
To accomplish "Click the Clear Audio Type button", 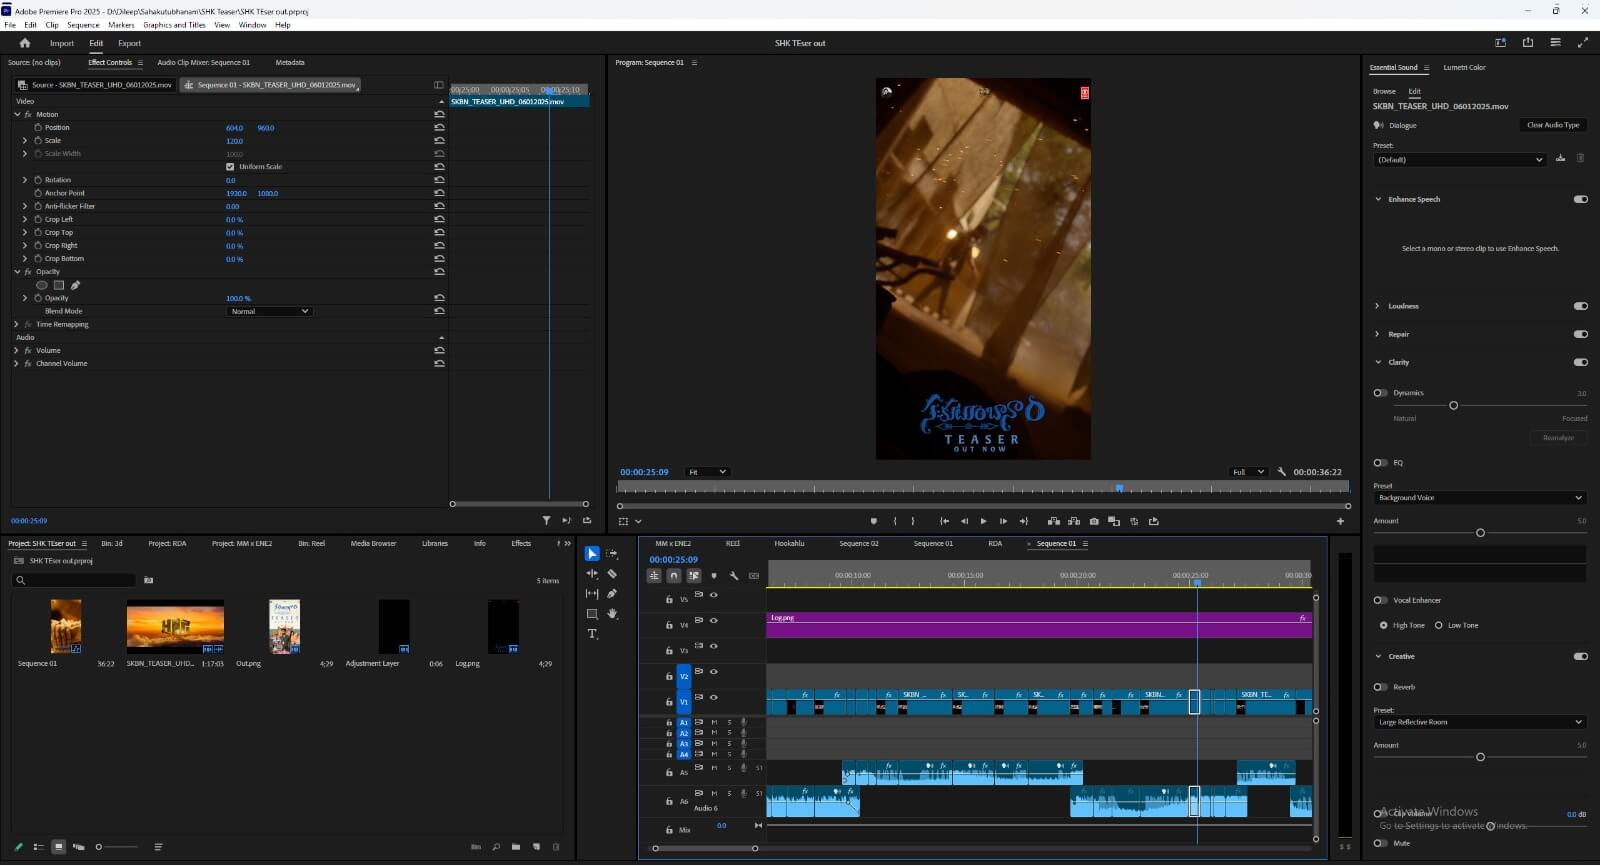I will pyautogui.click(x=1553, y=125).
